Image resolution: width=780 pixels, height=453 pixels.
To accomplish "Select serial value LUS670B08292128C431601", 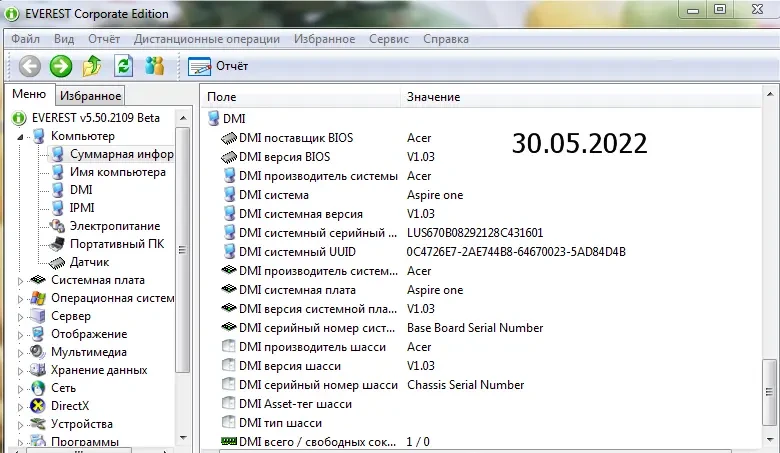I will tap(475, 233).
